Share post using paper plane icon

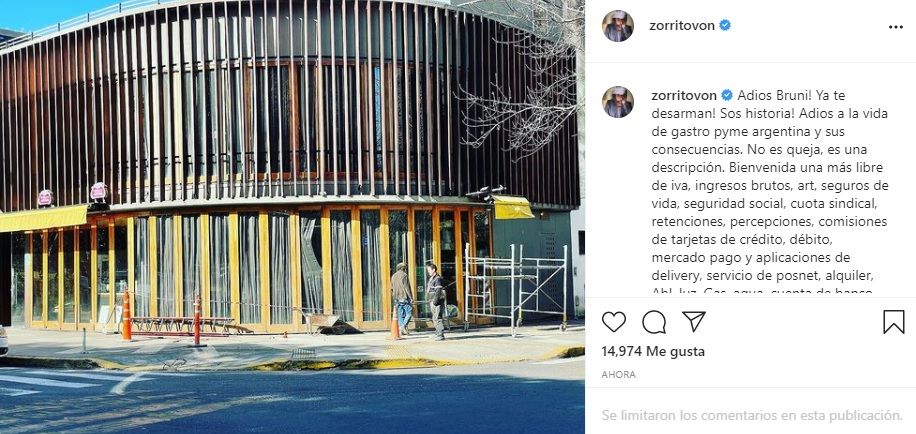pos(694,321)
